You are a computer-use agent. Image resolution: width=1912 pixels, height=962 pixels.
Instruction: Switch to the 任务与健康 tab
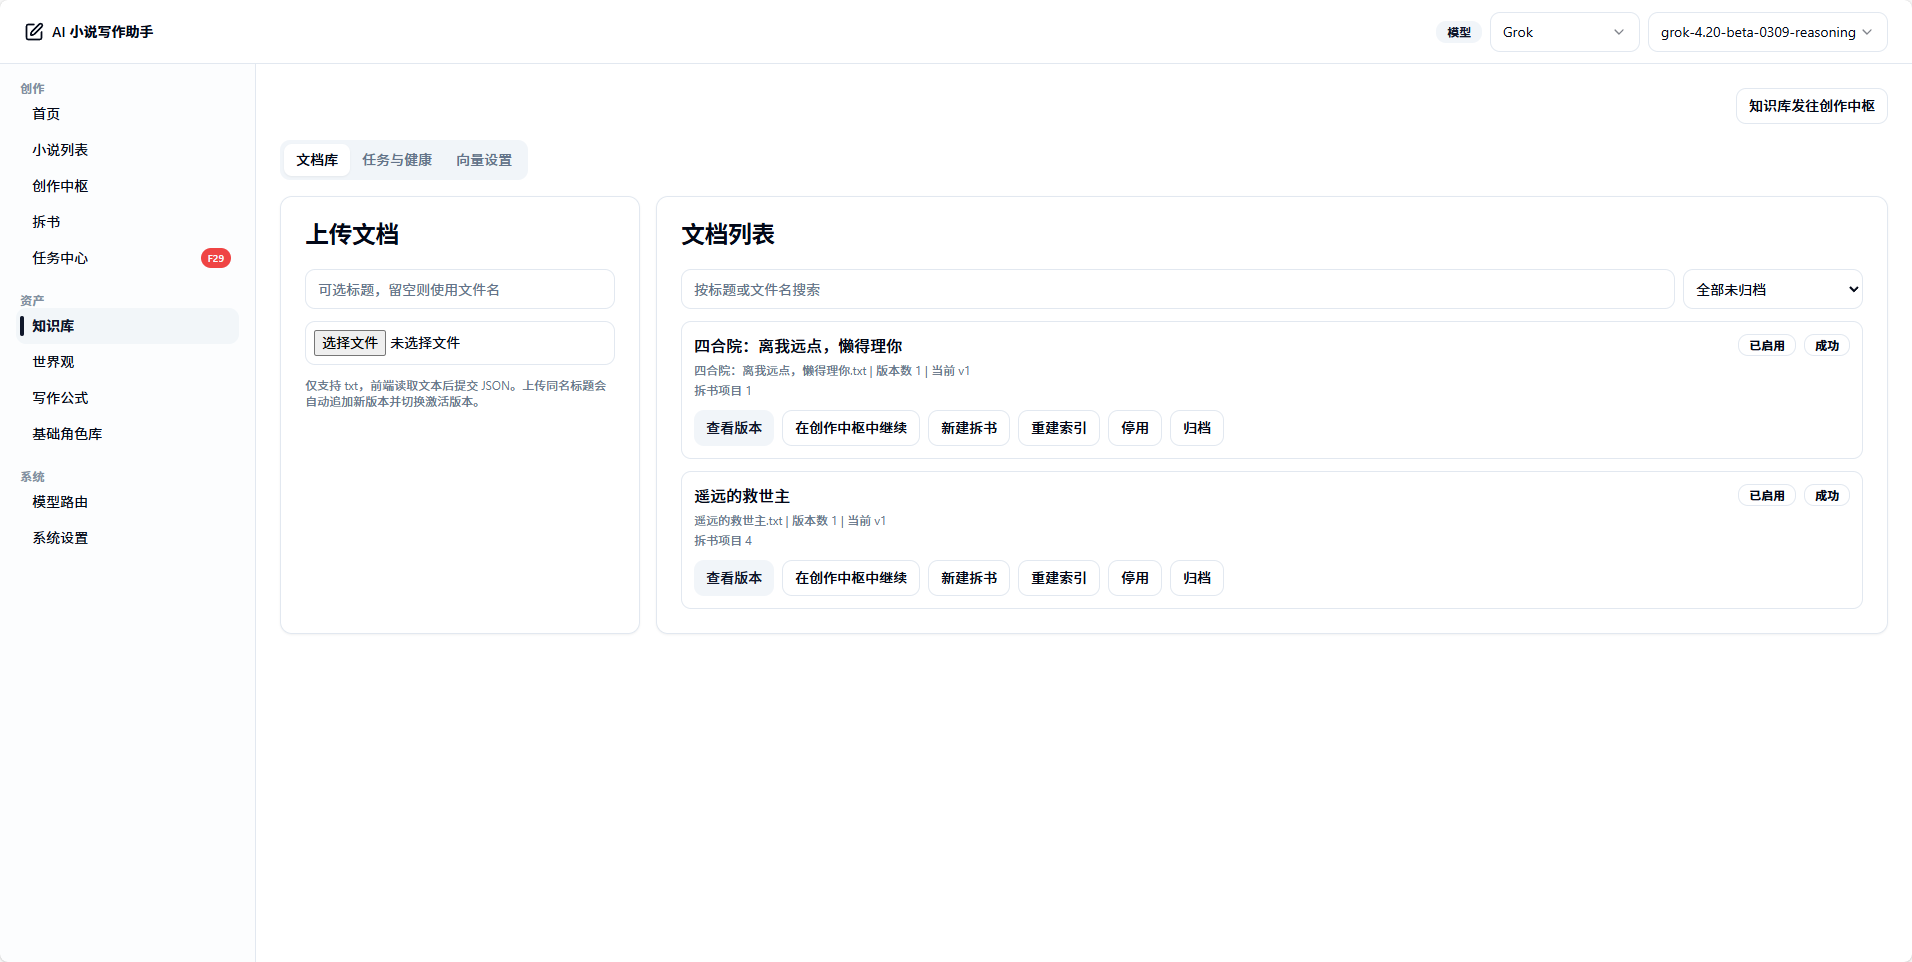(x=396, y=160)
